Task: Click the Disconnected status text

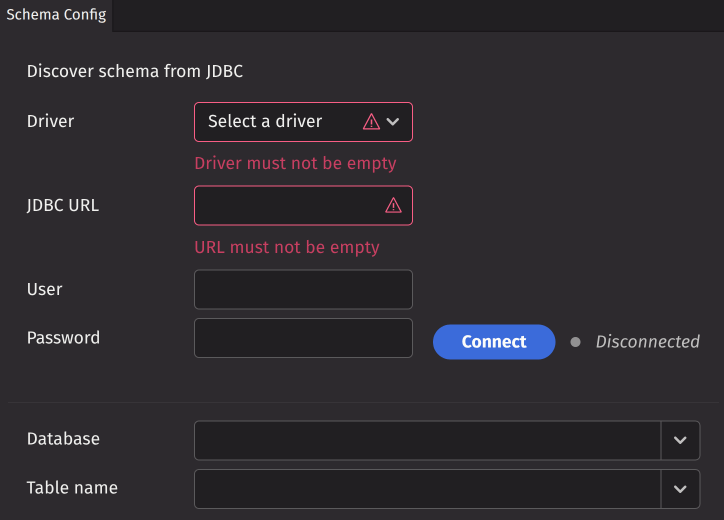Action: [647, 342]
